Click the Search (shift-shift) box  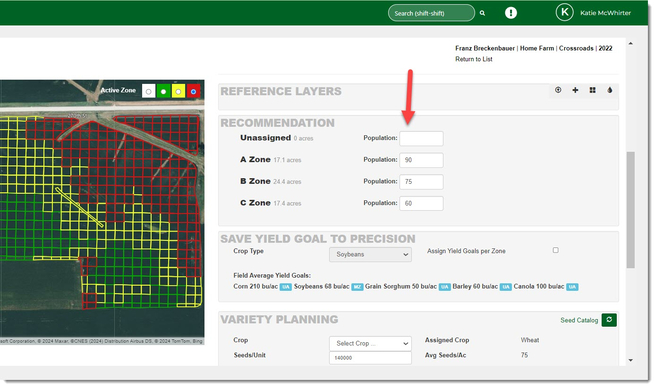tap(431, 13)
